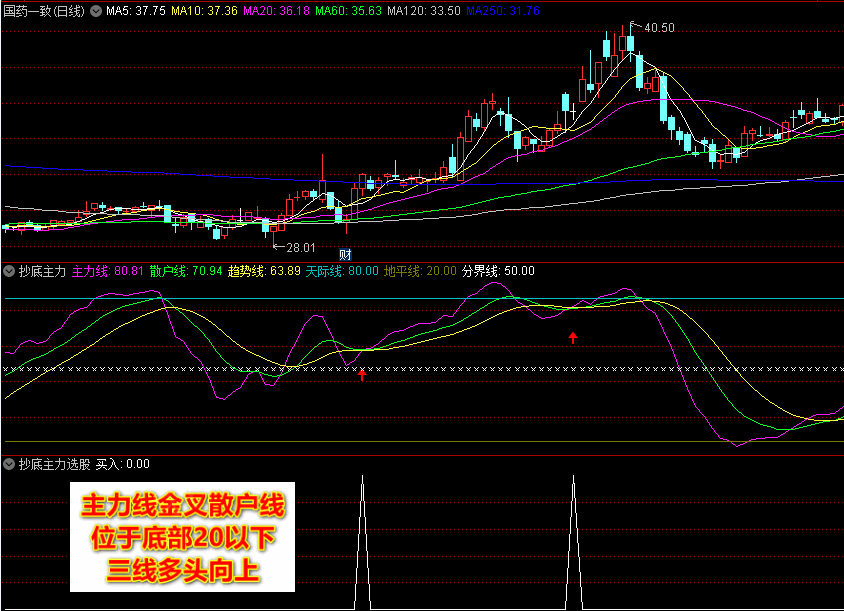Screen dimensions: 844x611
Task: Open the 抄底主力 indicator dropdown arrow
Action: coord(9,271)
